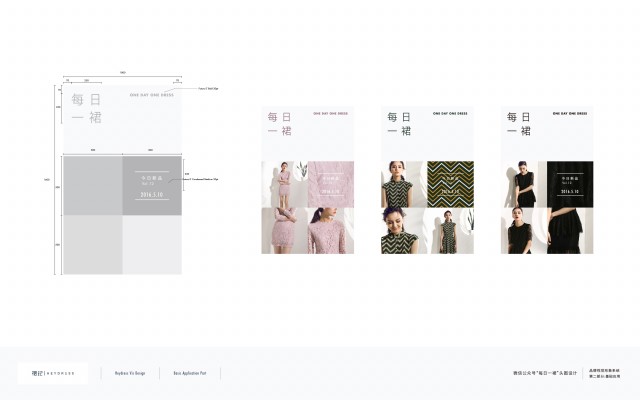Click the dark gray template block with date 2016.5.10

(x=152, y=185)
